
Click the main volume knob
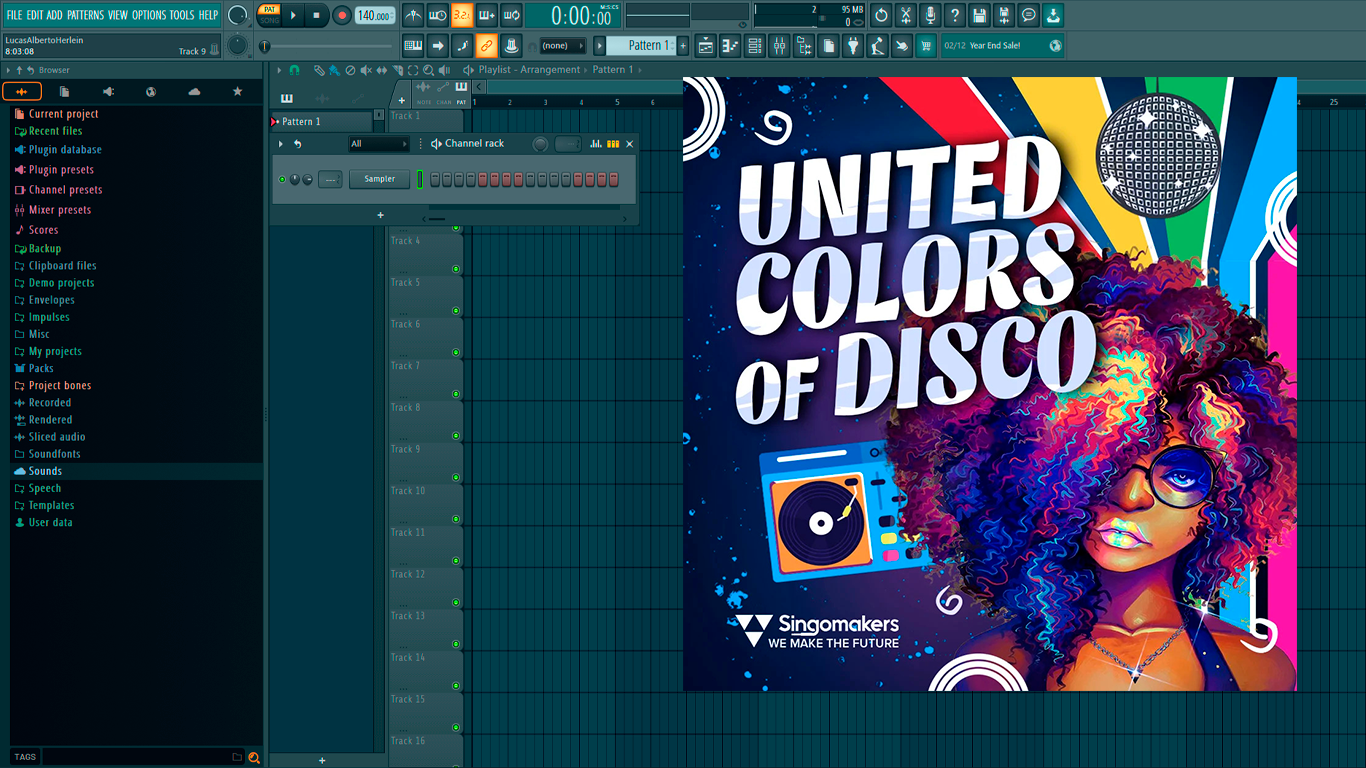(x=237, y=15)
